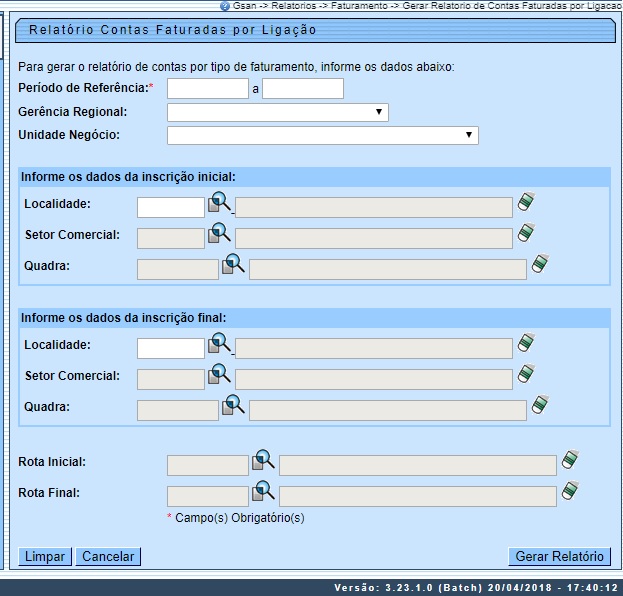Click the 'Relatório Contas Faturadas por Ligação' title
623x596 pixels.
pyautogui.click(x=173, y=30)
